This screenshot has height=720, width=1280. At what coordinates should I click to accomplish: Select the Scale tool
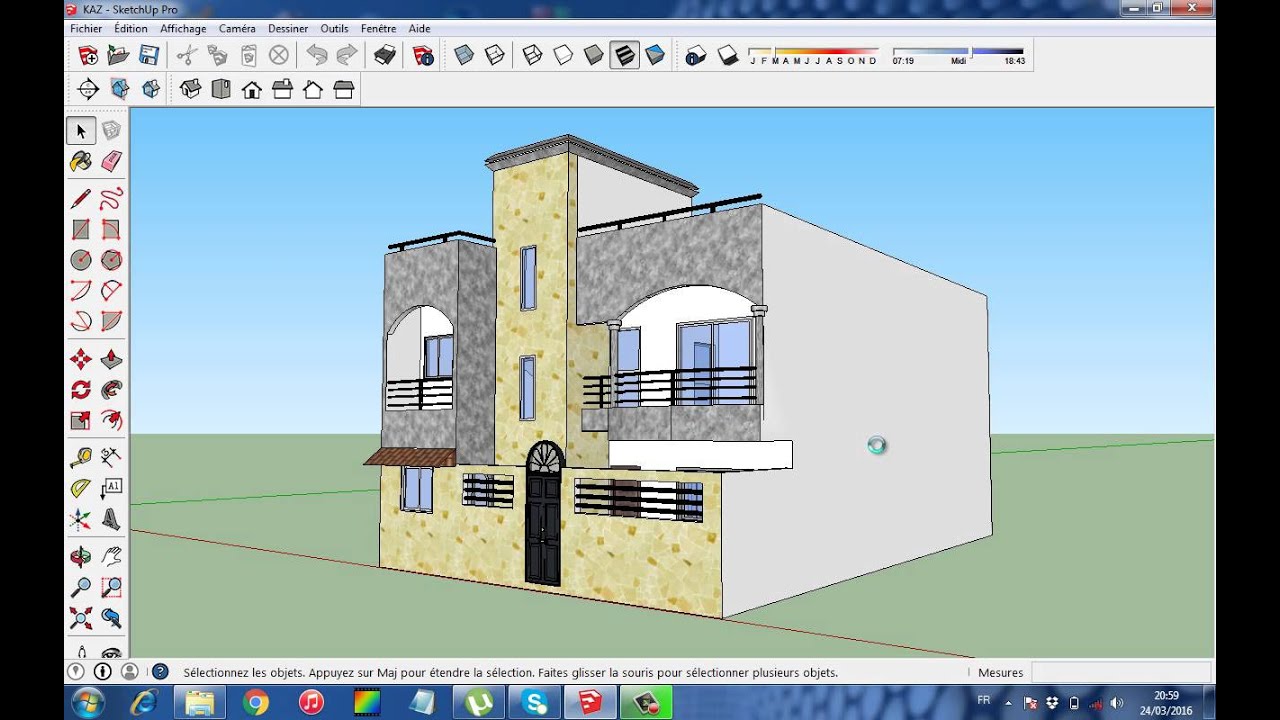pyautogui.click(x=81, y=420)
